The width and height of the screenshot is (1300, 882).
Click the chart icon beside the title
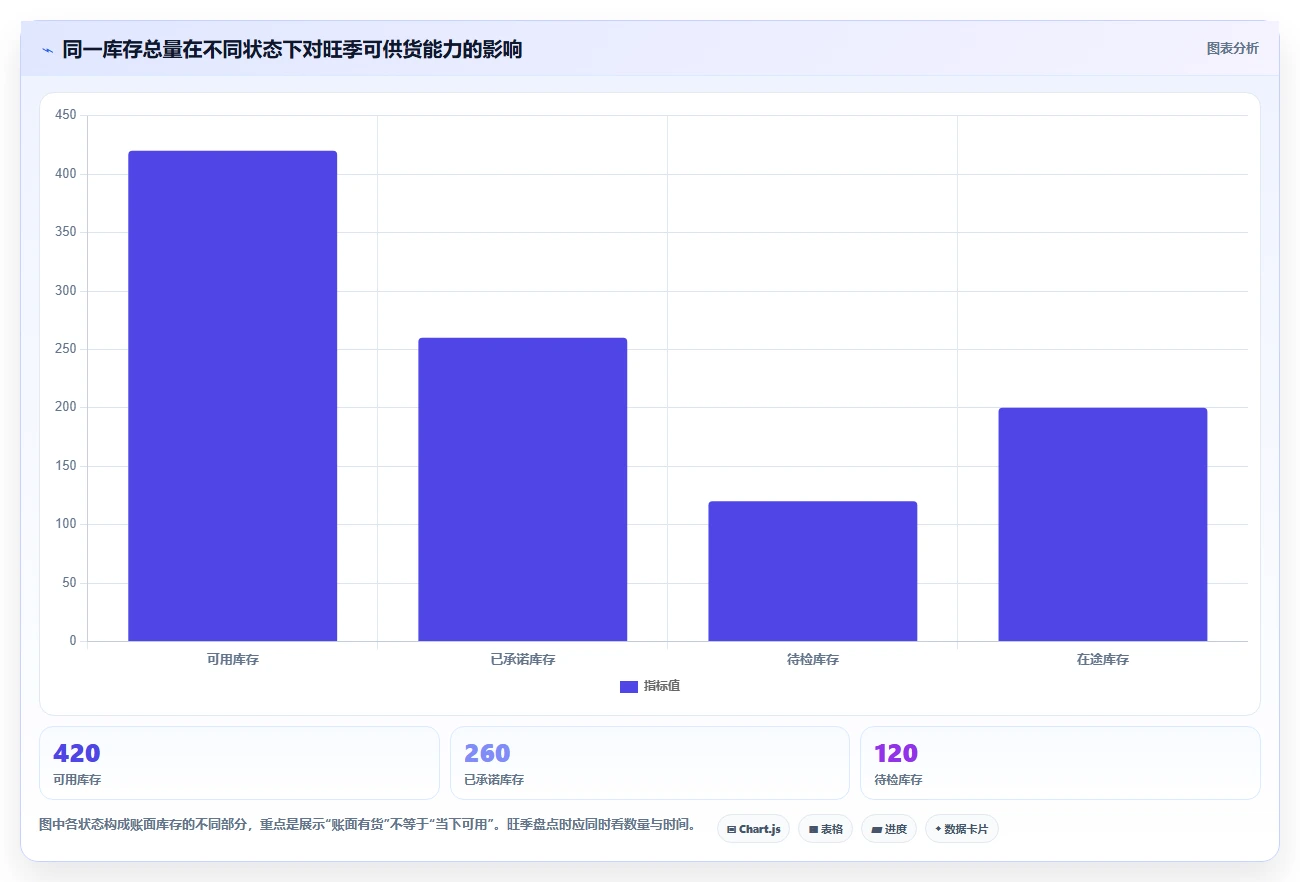[x=47, y=50]
